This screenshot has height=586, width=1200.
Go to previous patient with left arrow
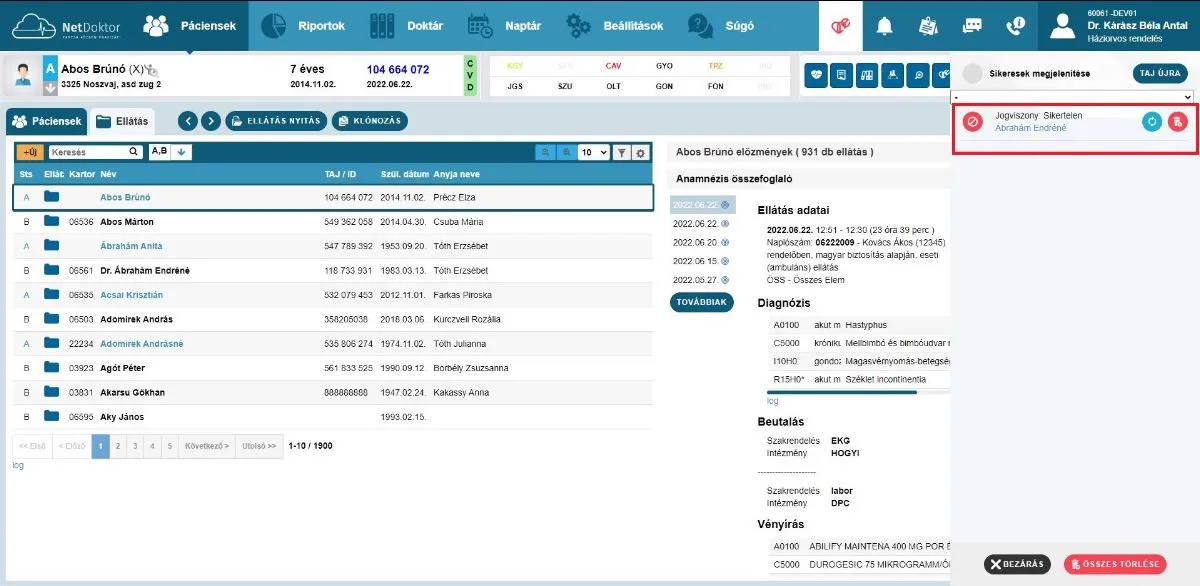pyautogui.click(x=187, y=121)
